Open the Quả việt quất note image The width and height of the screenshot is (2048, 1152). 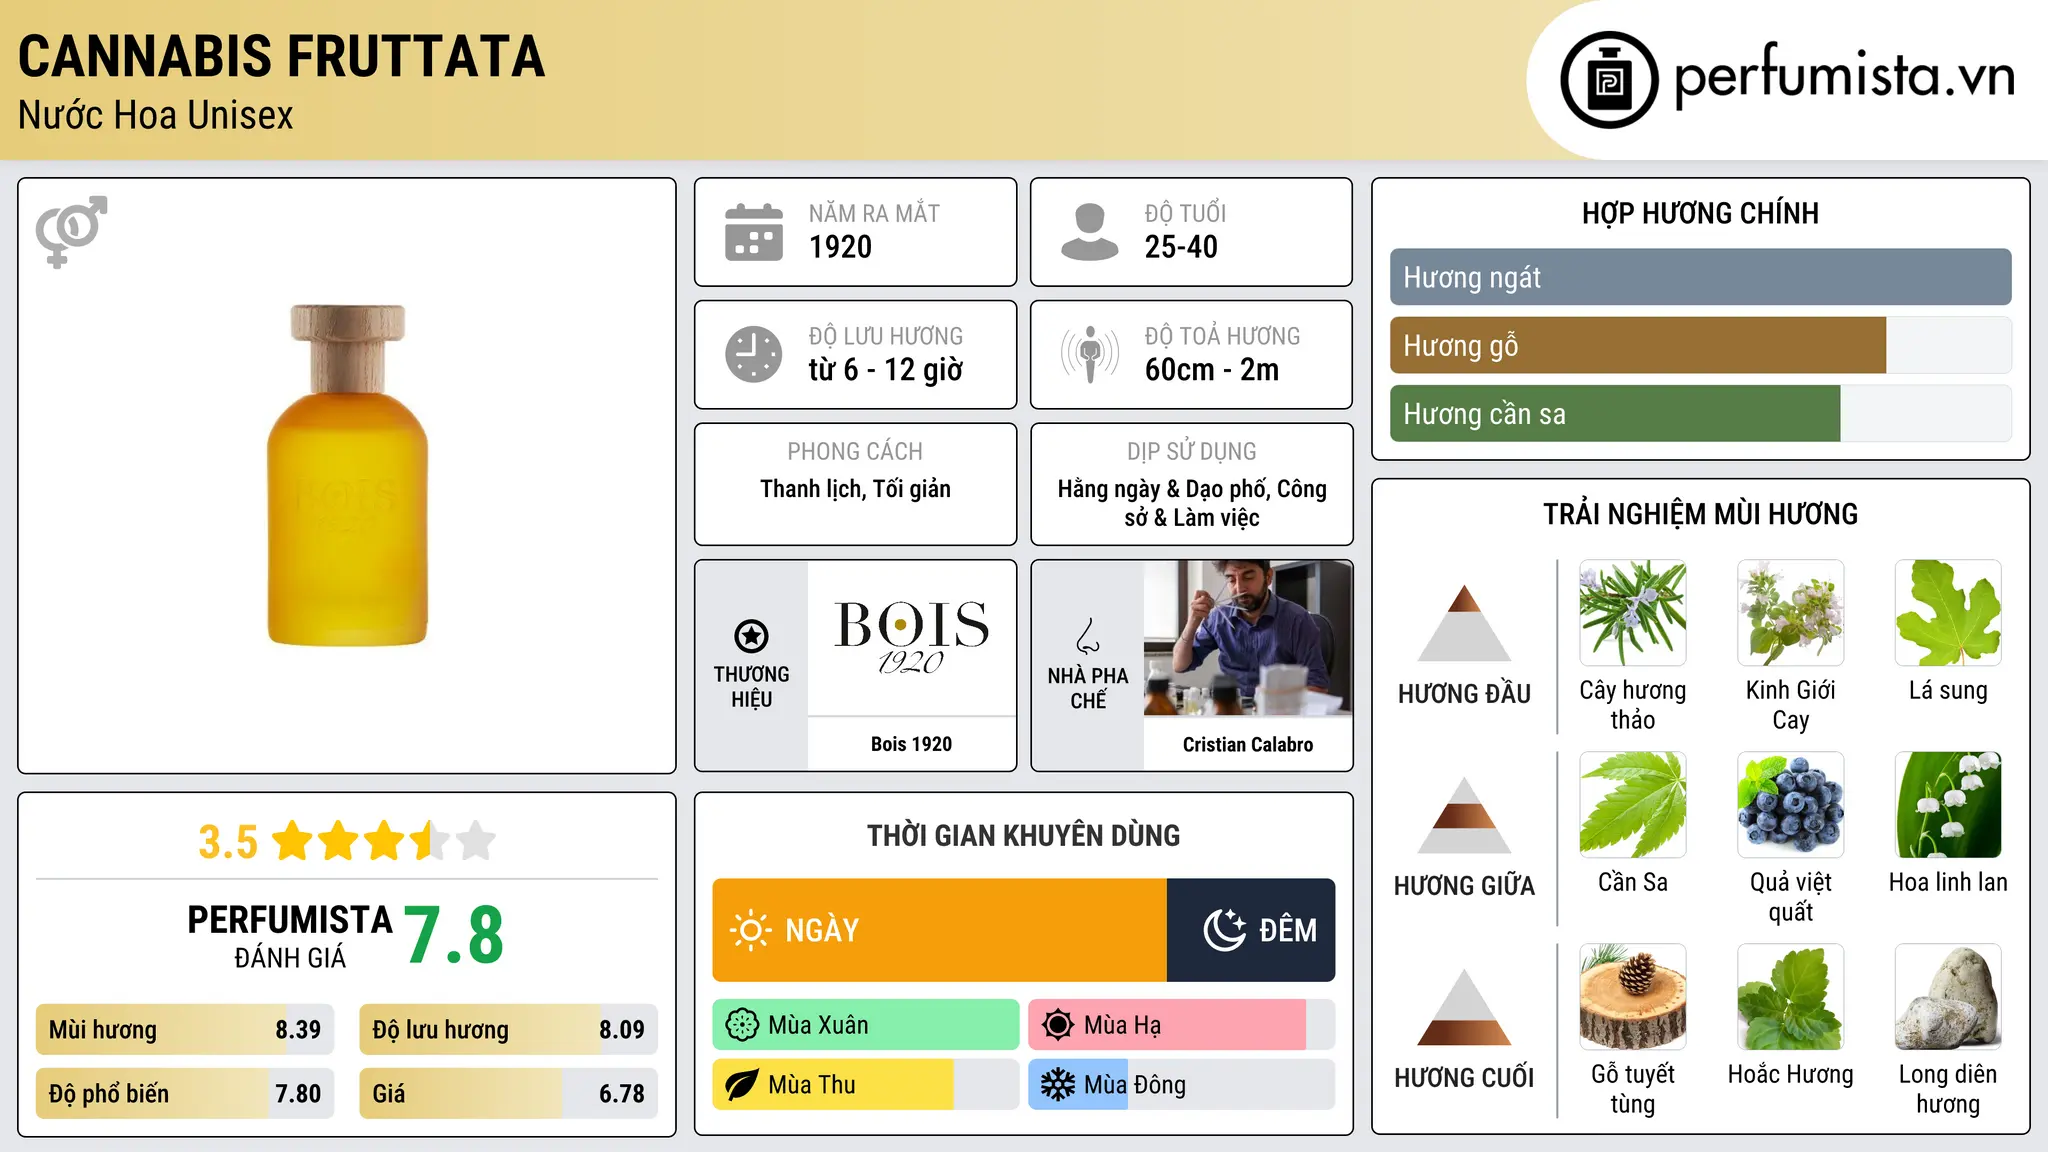pyautogui.click(x=1791, y=805)
